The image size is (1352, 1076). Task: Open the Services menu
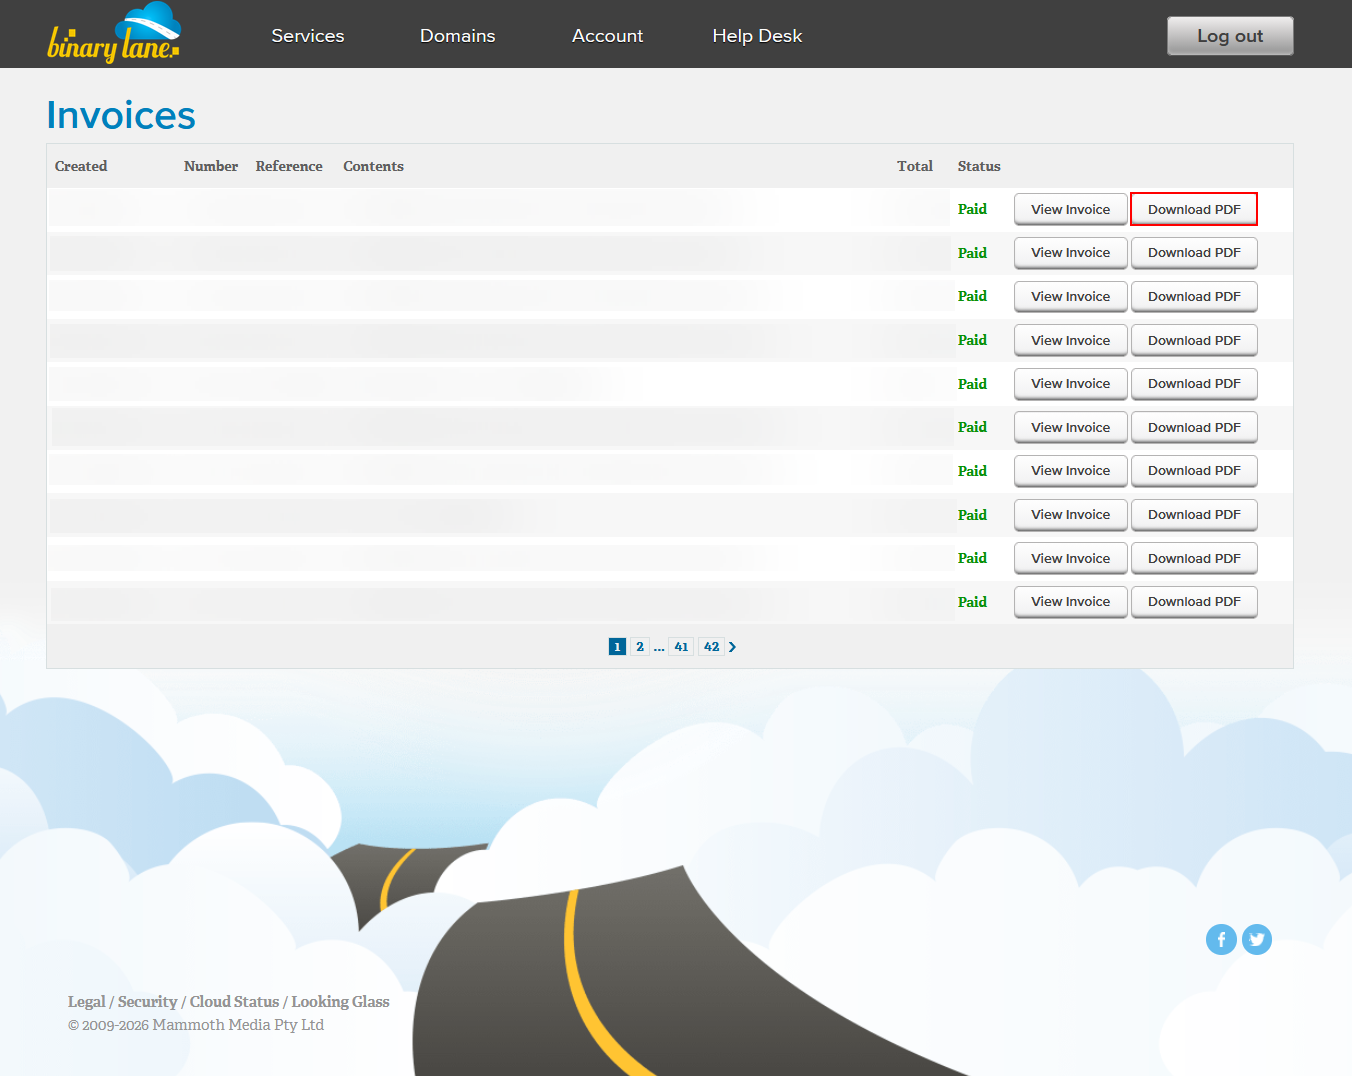(308, 36)
